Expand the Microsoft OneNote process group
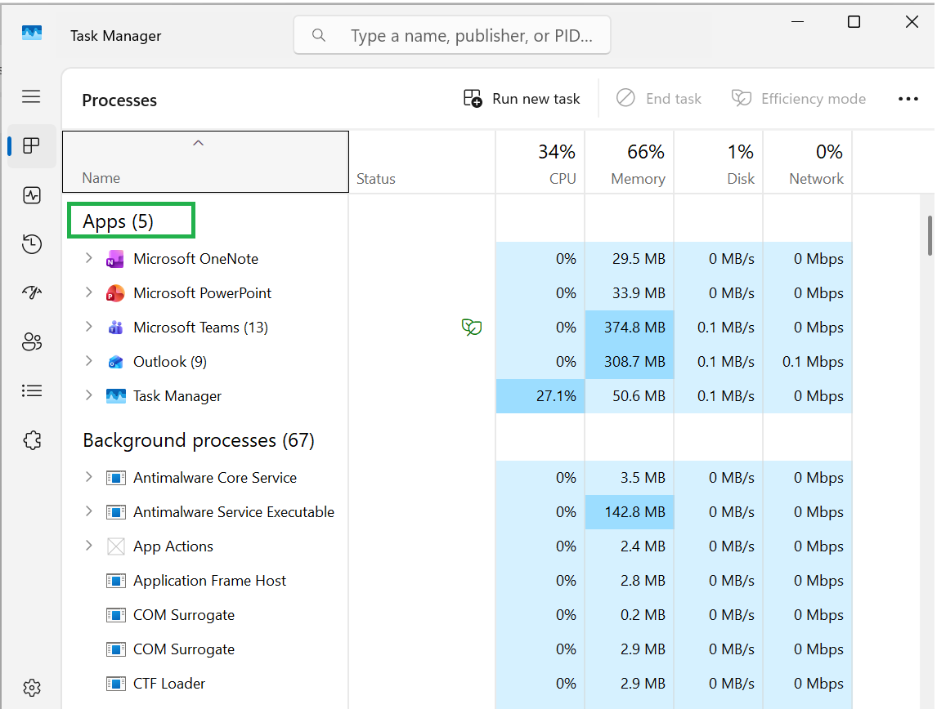936x709 pixels. pos(88,258)
